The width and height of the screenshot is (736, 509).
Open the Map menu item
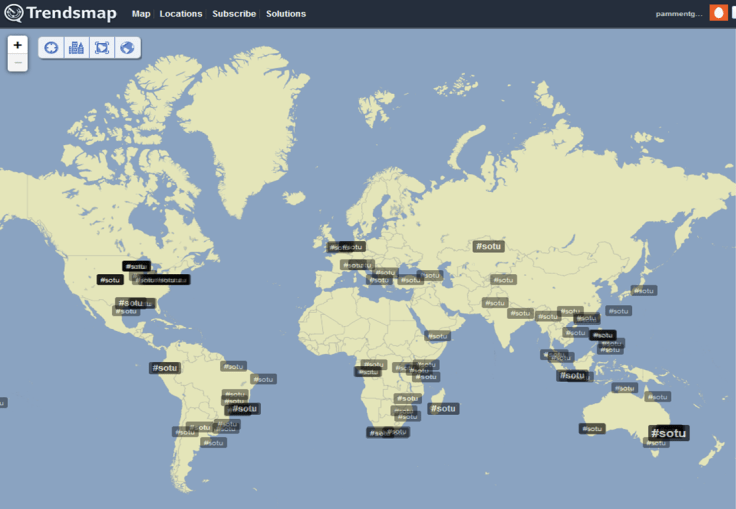[141, 14]
